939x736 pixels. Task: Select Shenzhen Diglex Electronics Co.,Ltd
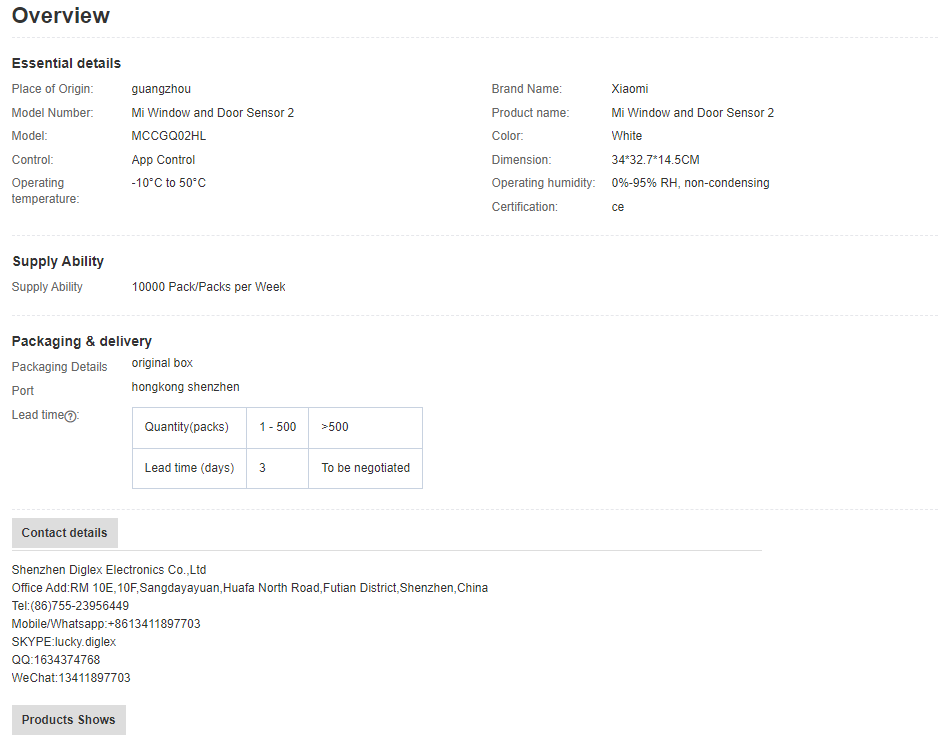[109, 570]
